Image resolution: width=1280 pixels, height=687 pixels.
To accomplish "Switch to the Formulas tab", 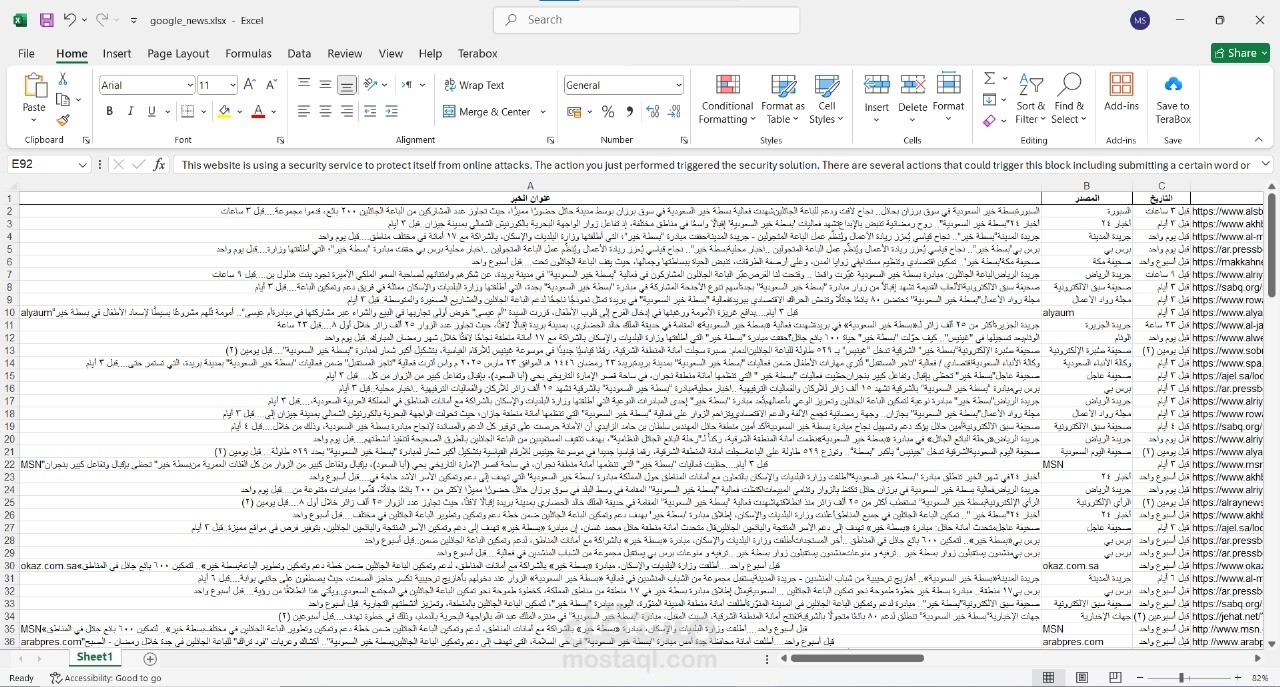I will [x=248, y=54].
